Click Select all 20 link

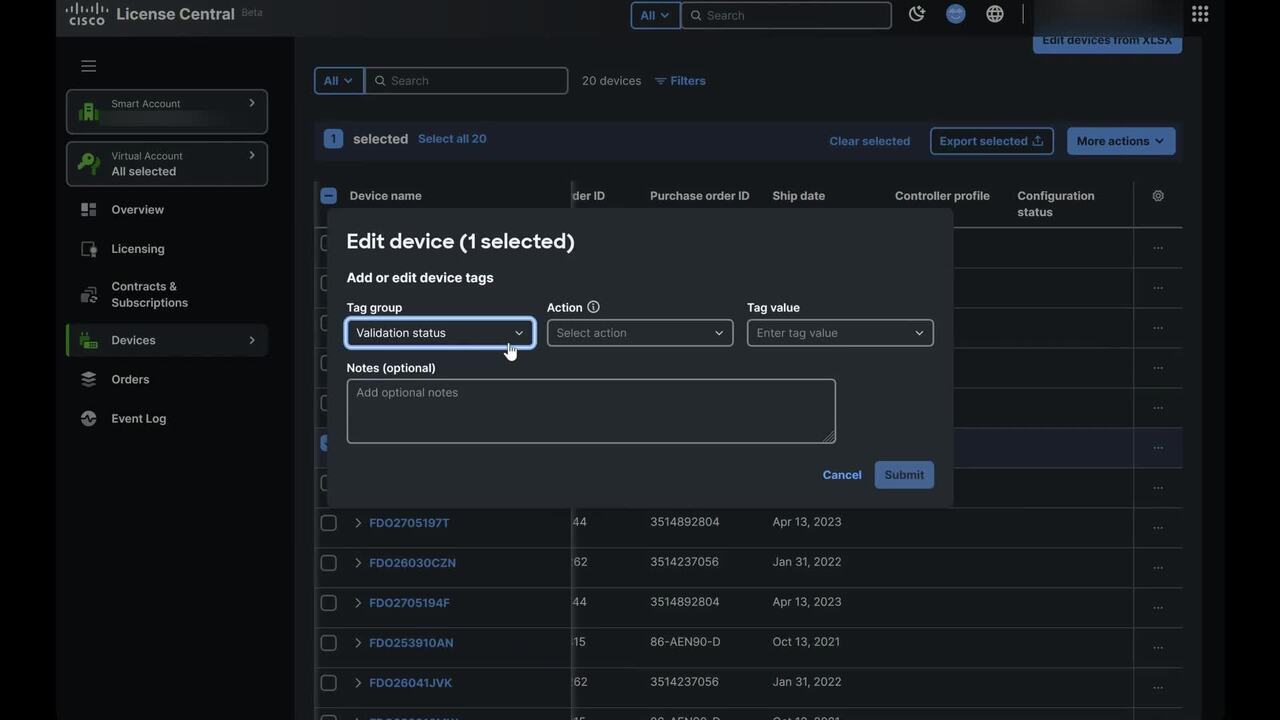(x=452, y=139)
